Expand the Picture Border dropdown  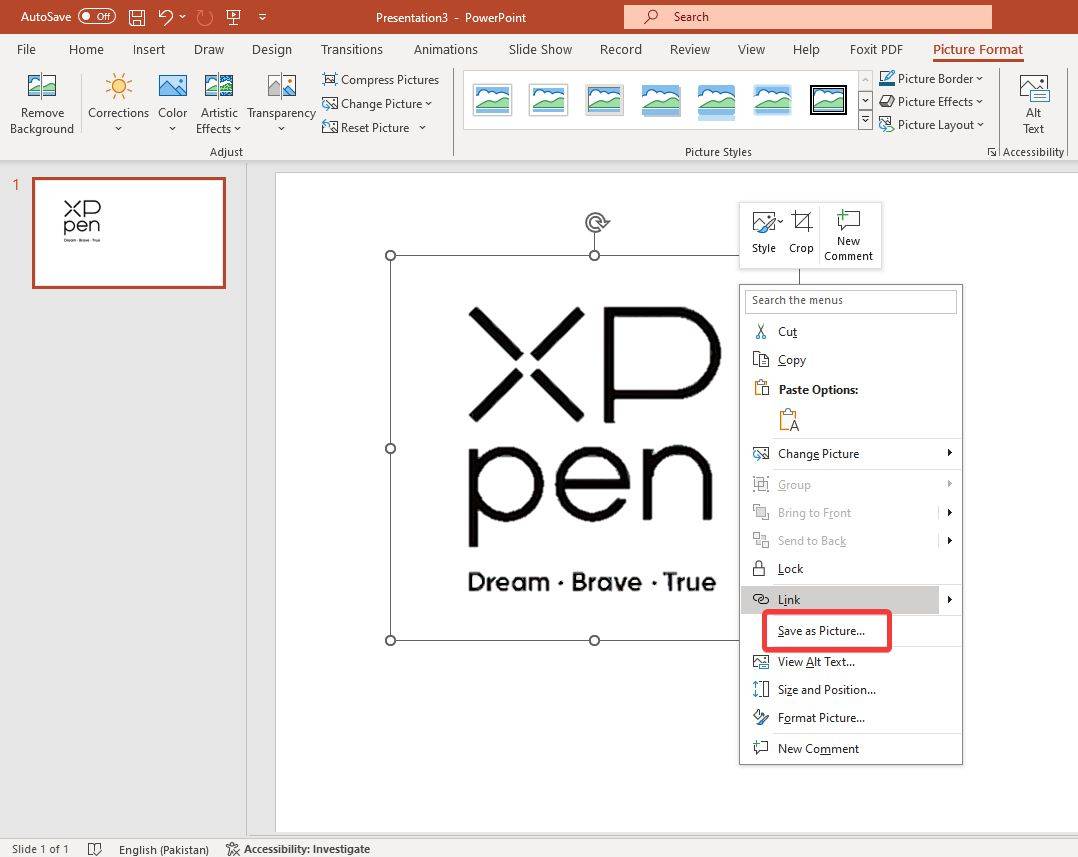click(931, 79)
